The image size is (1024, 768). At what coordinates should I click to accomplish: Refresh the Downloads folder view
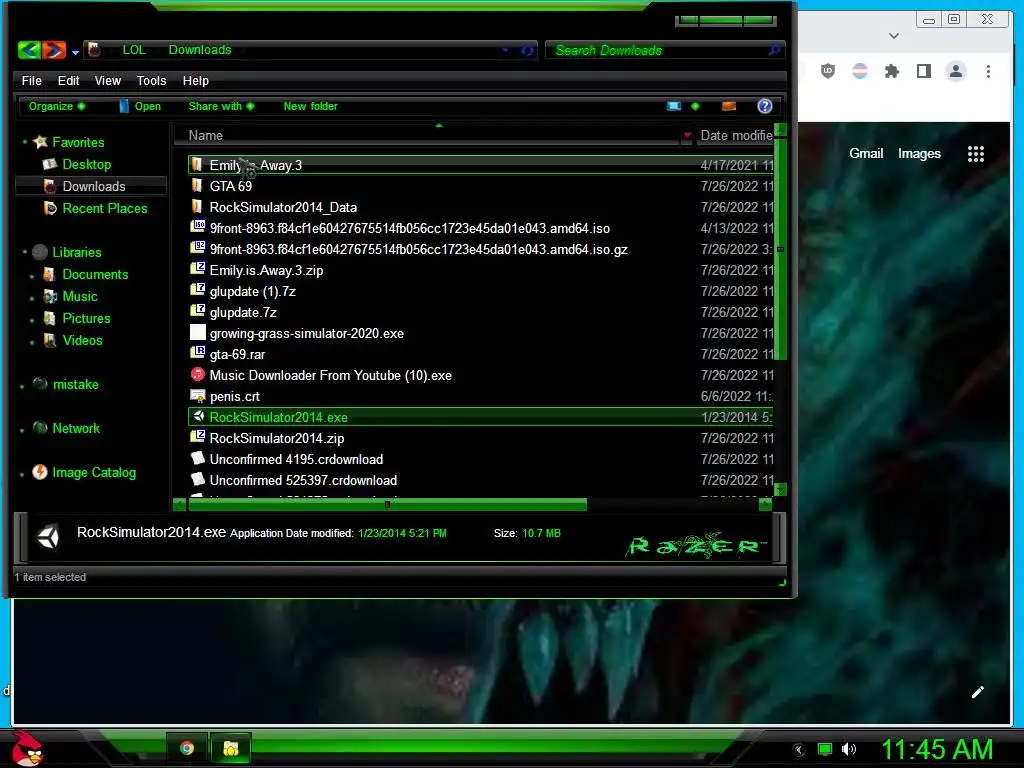pos(527,50)
